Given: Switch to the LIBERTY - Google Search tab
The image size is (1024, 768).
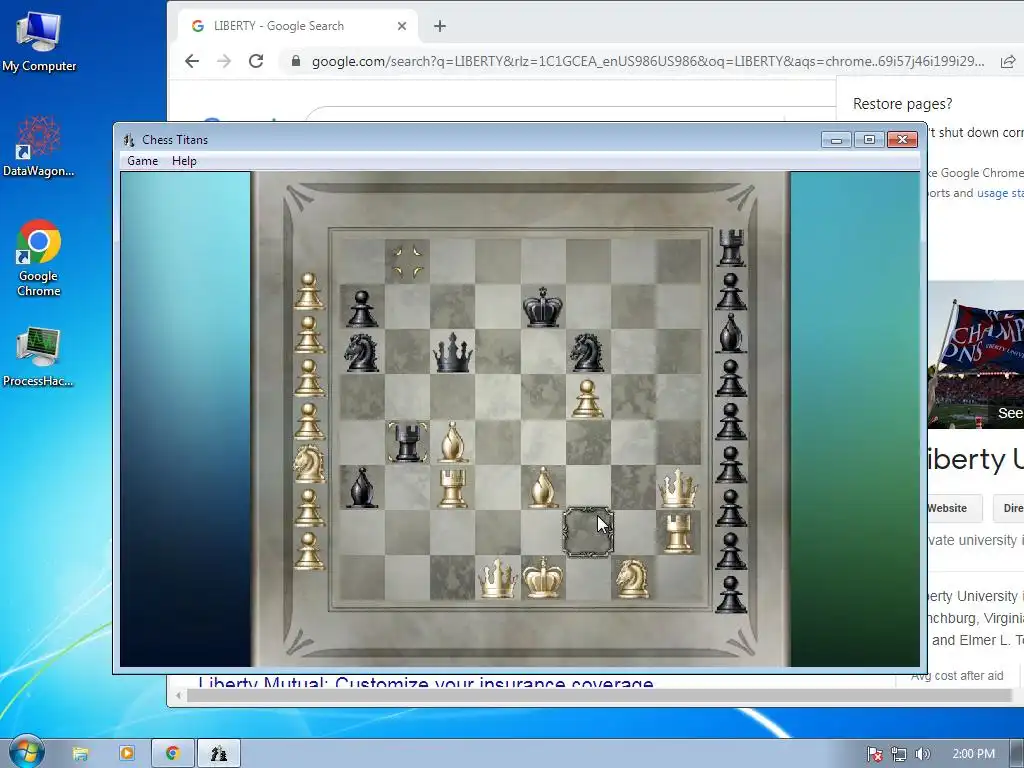Looking at the screenshot, I should tap(297, 26).
